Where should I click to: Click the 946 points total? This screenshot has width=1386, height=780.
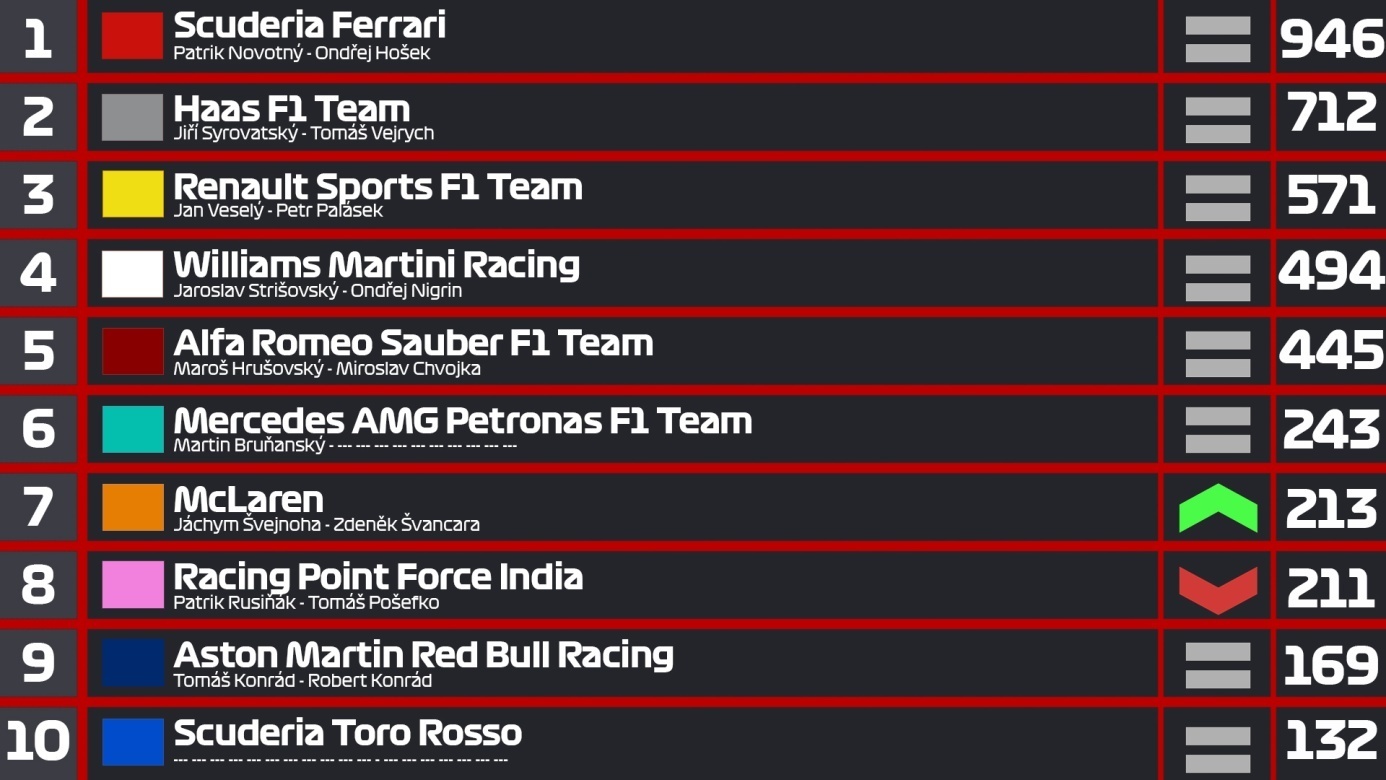click(x=1331, y=39)
